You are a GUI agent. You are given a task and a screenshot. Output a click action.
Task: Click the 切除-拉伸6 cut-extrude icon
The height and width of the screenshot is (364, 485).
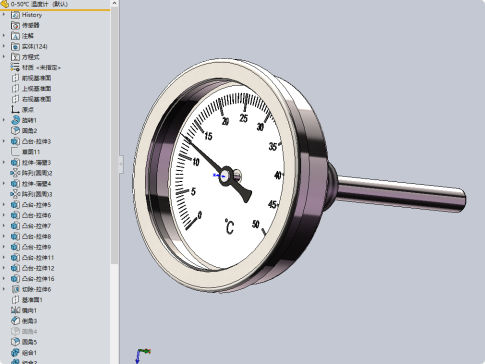[15, 289]
